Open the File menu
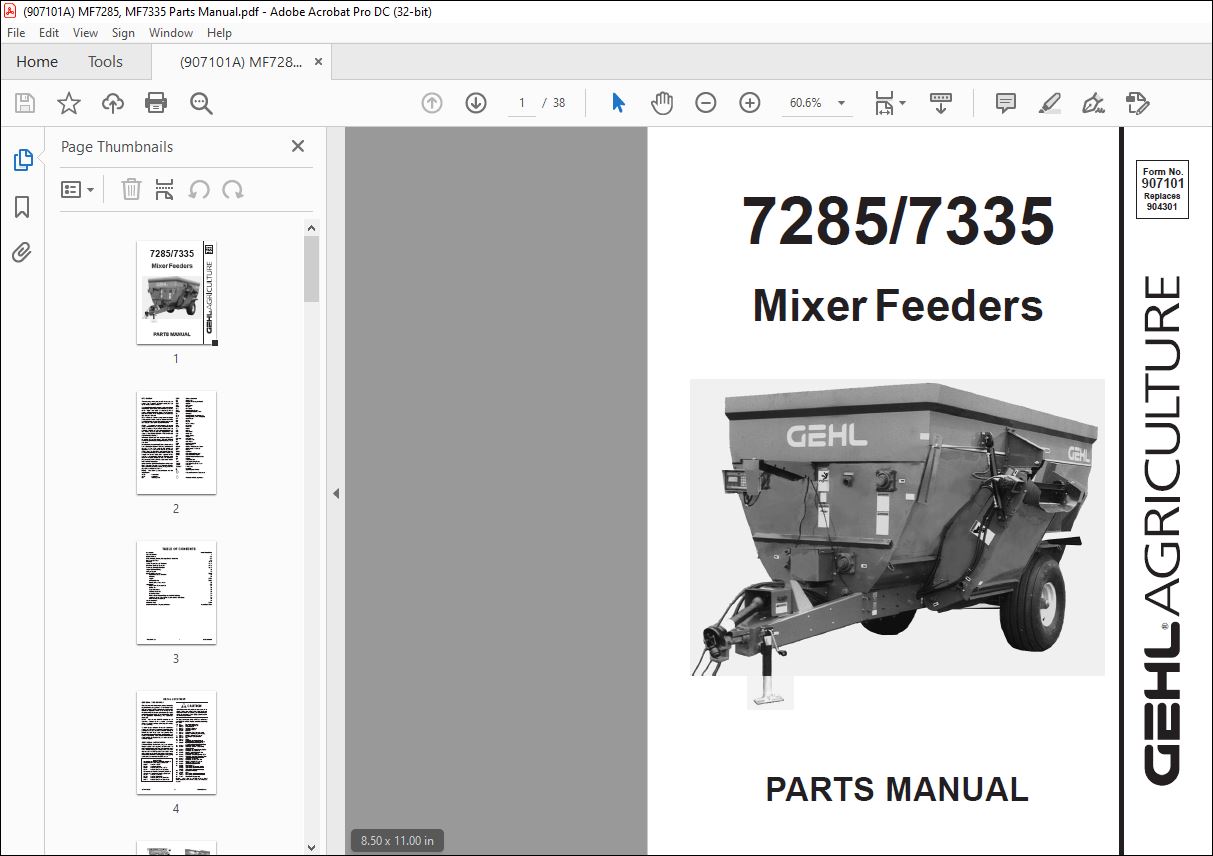 [16, 33]
